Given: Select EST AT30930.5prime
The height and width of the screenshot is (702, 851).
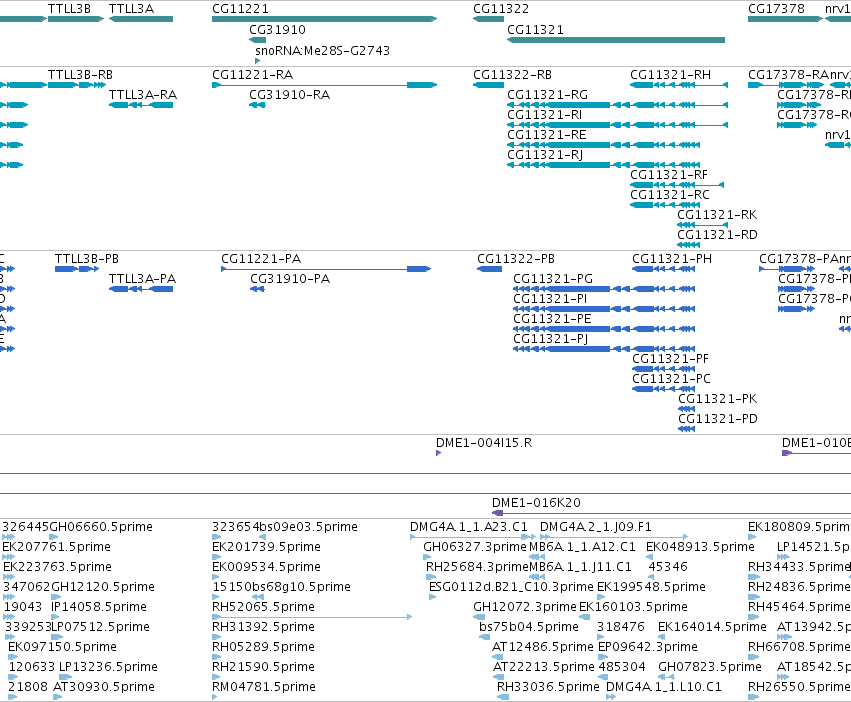Looking at the screenshot, I should [x=104, y=687].
